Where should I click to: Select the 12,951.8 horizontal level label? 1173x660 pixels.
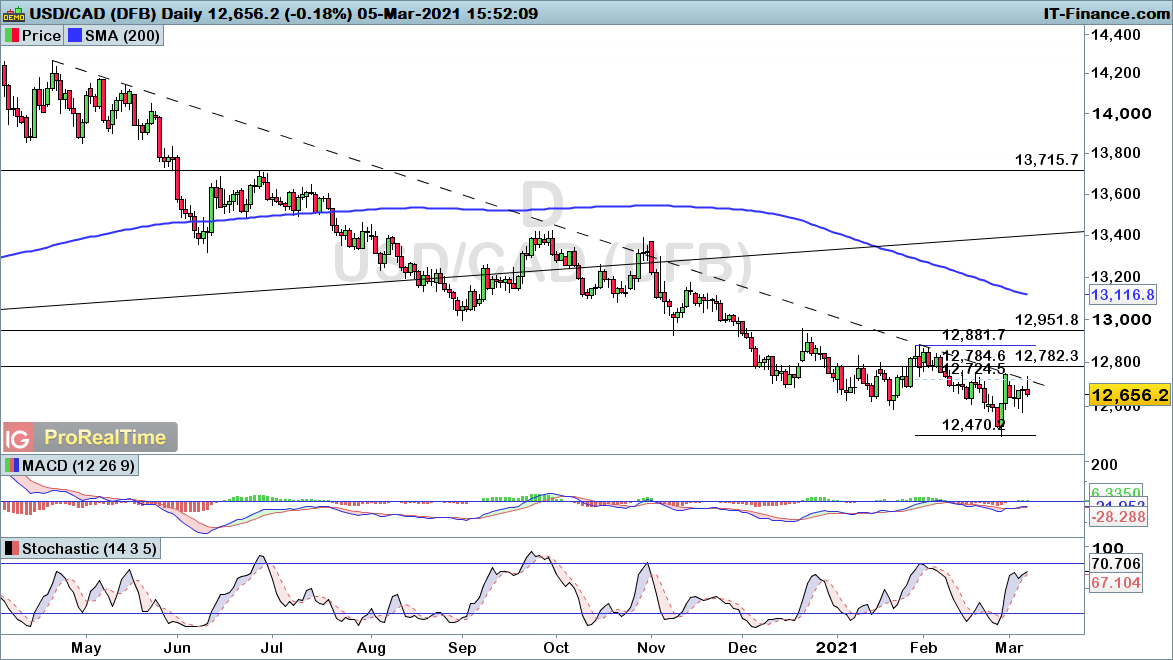pos(1046,319)
